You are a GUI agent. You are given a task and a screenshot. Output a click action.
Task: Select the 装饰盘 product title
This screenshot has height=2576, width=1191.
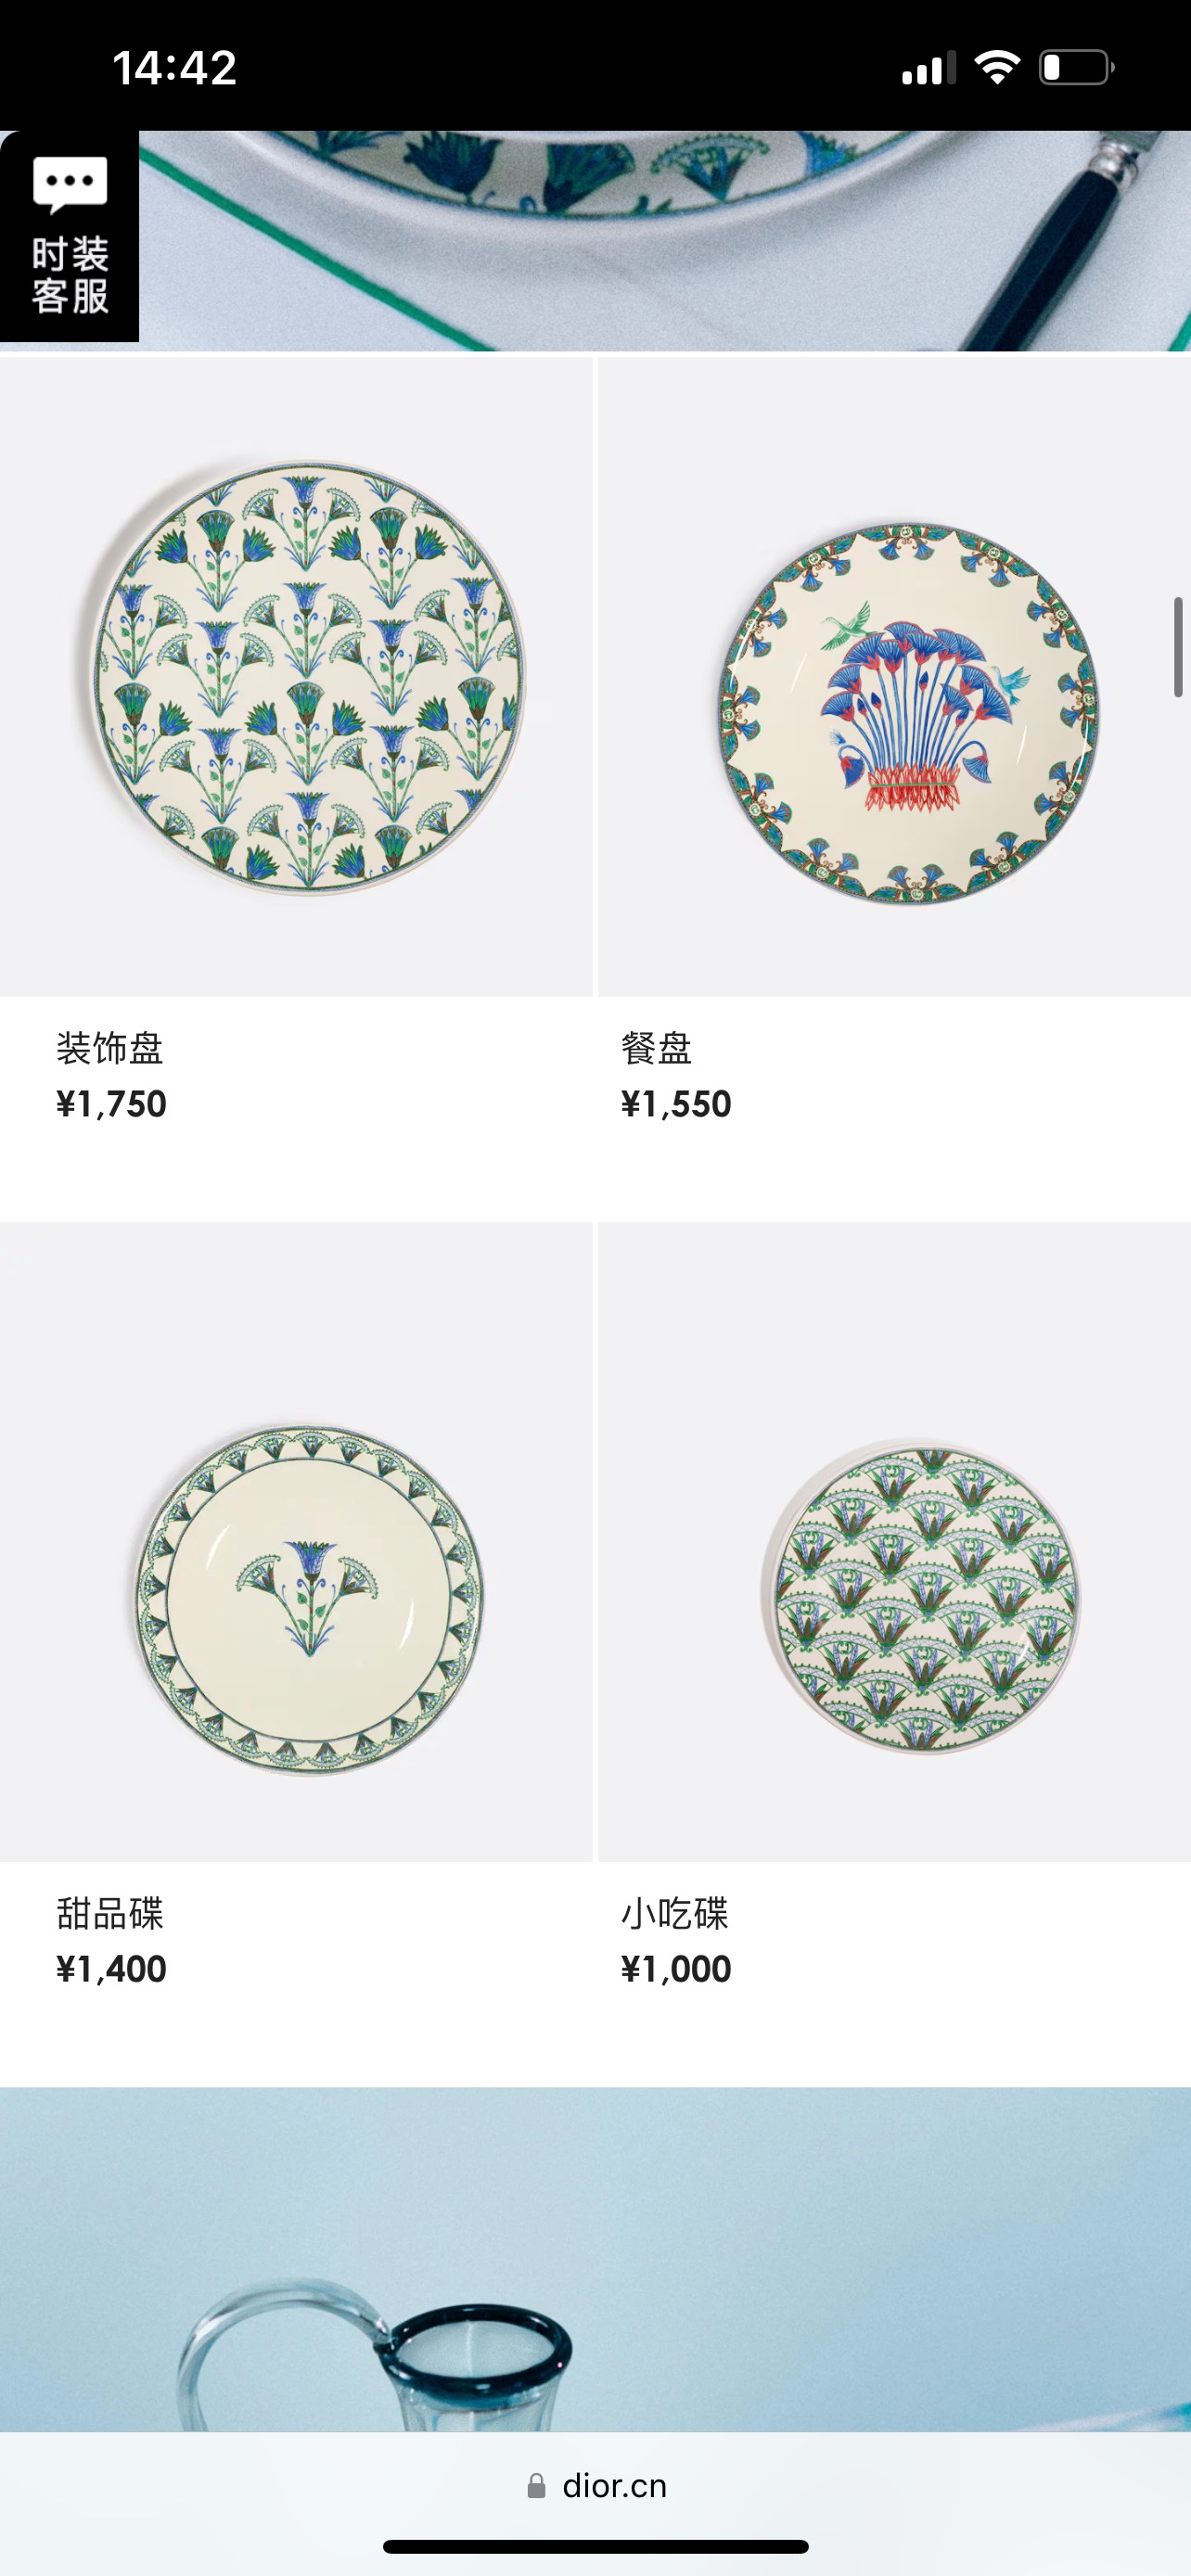point(110,1048)
